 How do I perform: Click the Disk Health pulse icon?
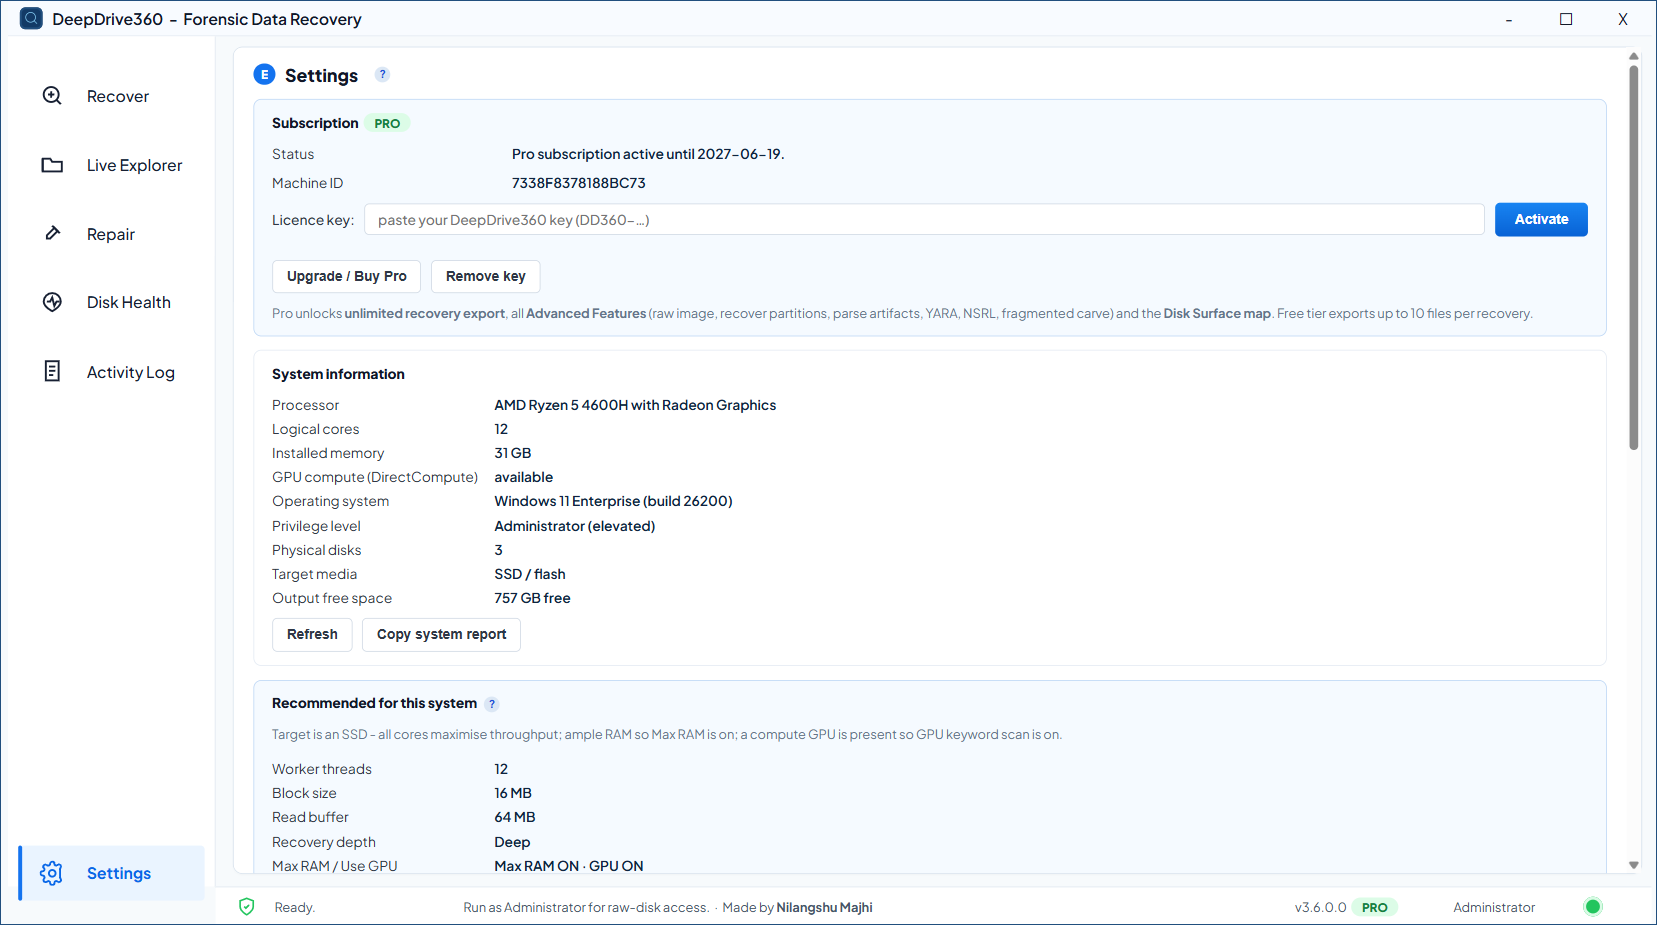pos(53,302)
